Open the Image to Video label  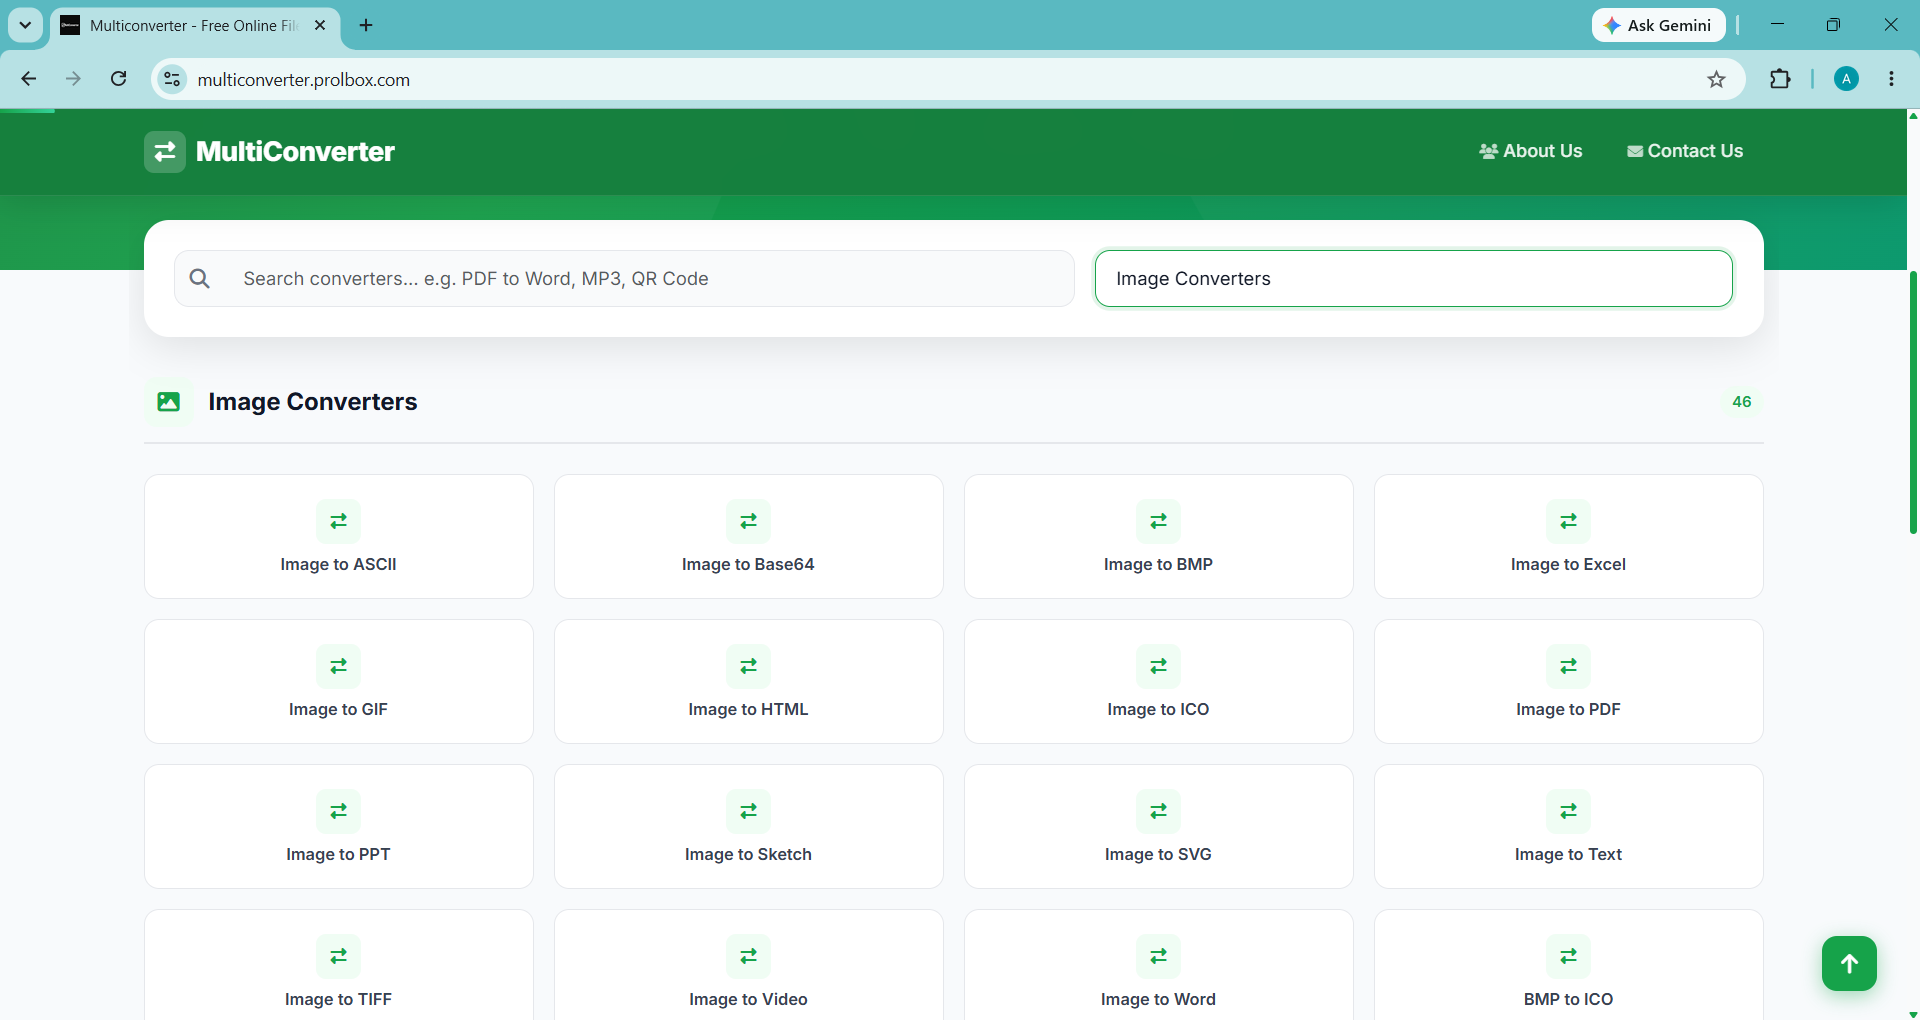coord(749,1000)
